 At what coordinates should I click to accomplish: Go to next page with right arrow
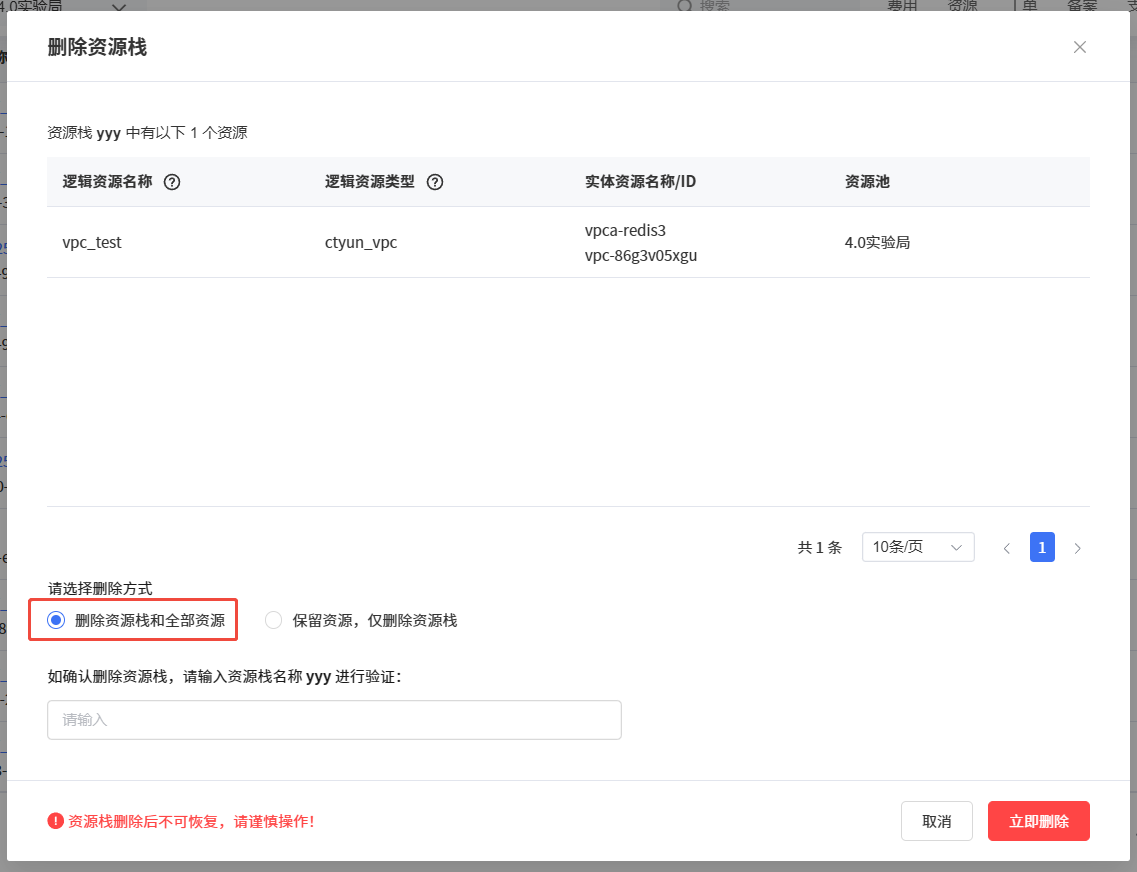tap(1077, 548)
